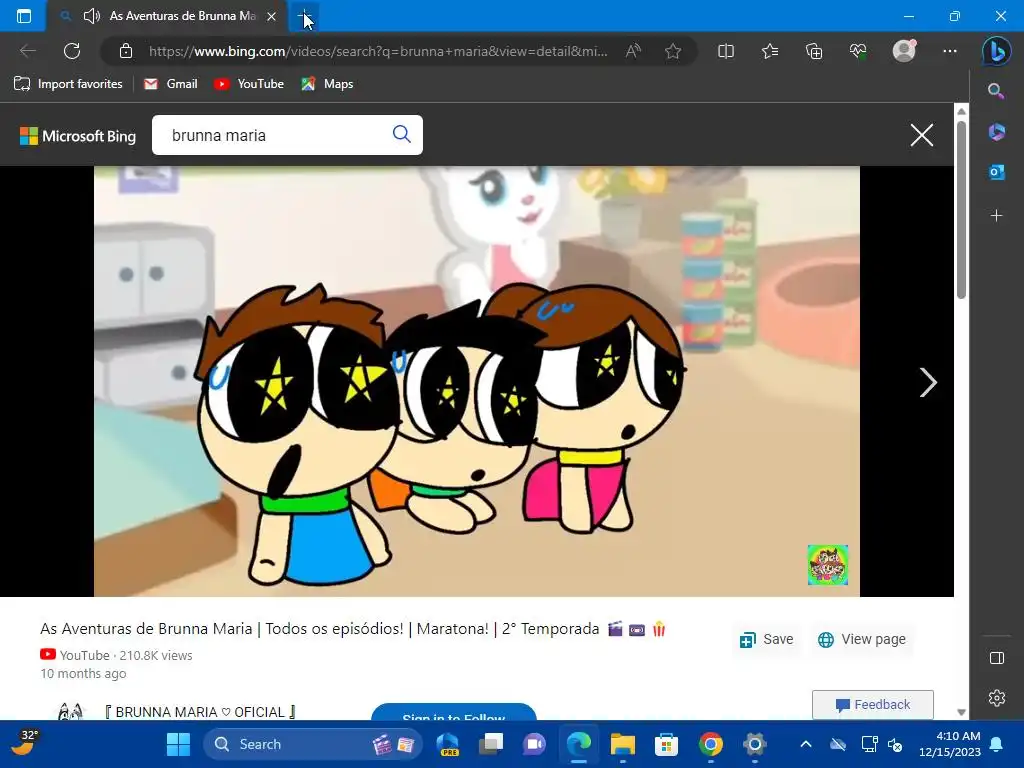The image size is (1024, 768).
Task: Click the taskbar Search box
Action: pos(312,744)
